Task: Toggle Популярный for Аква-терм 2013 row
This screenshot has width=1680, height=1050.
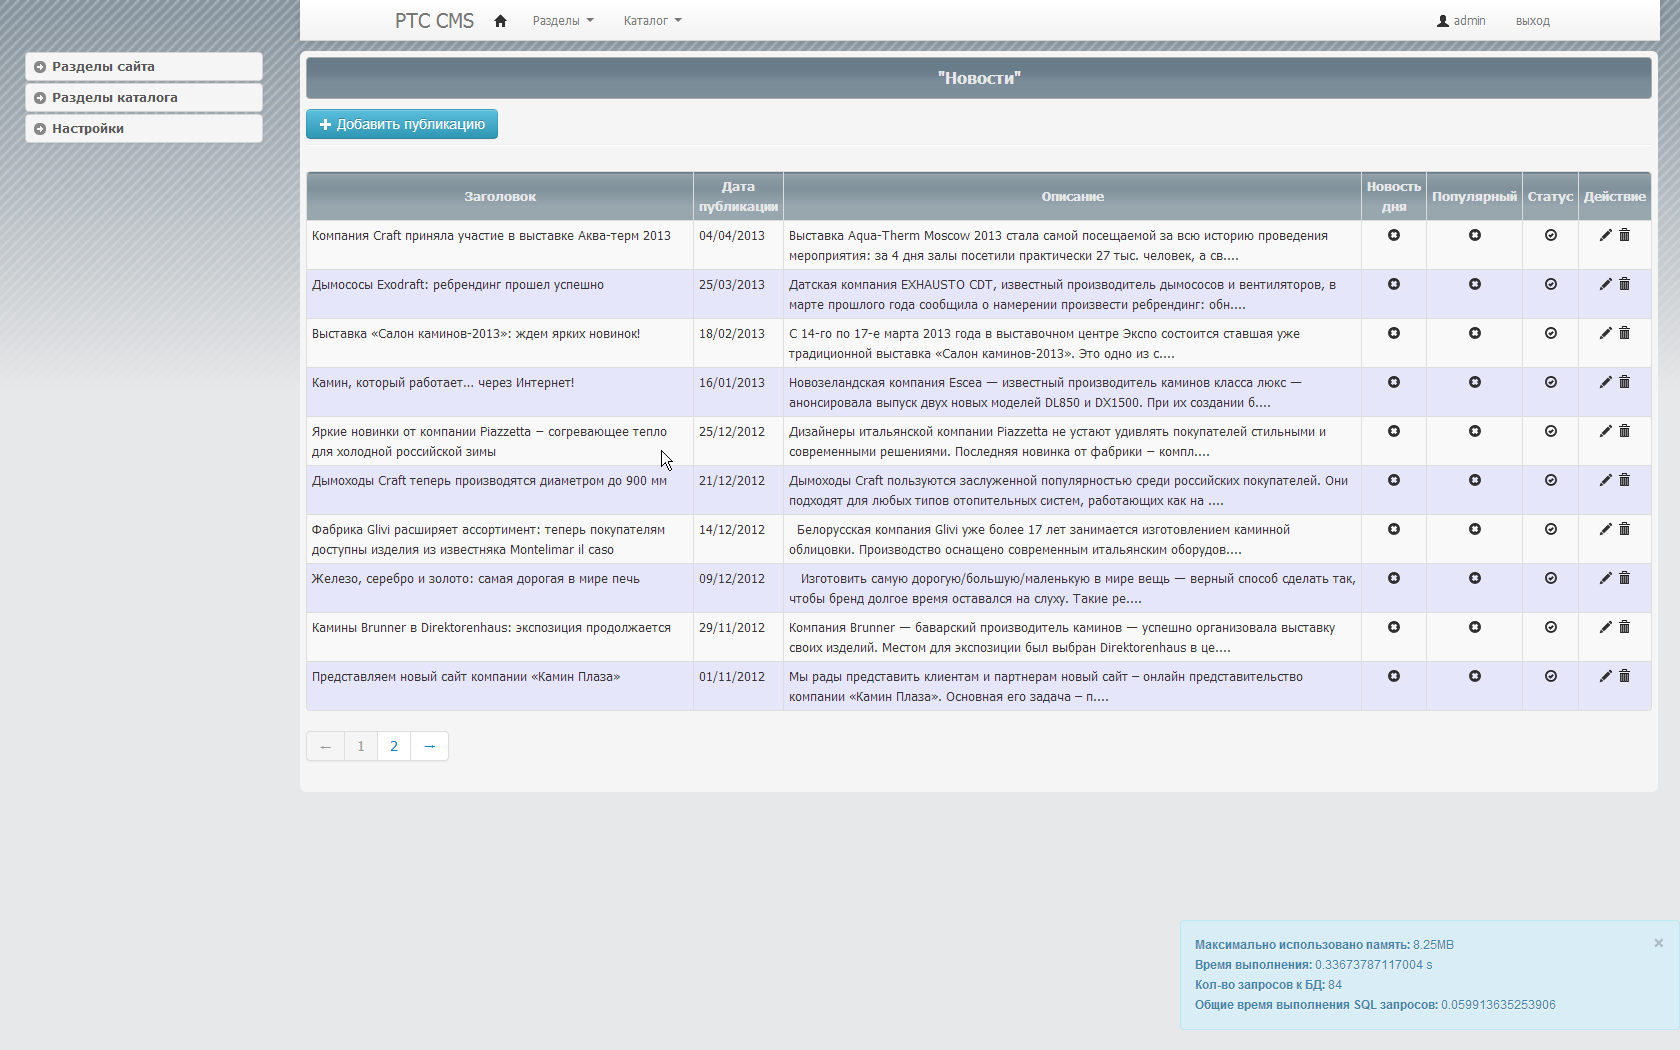Action: [1475, 235]
